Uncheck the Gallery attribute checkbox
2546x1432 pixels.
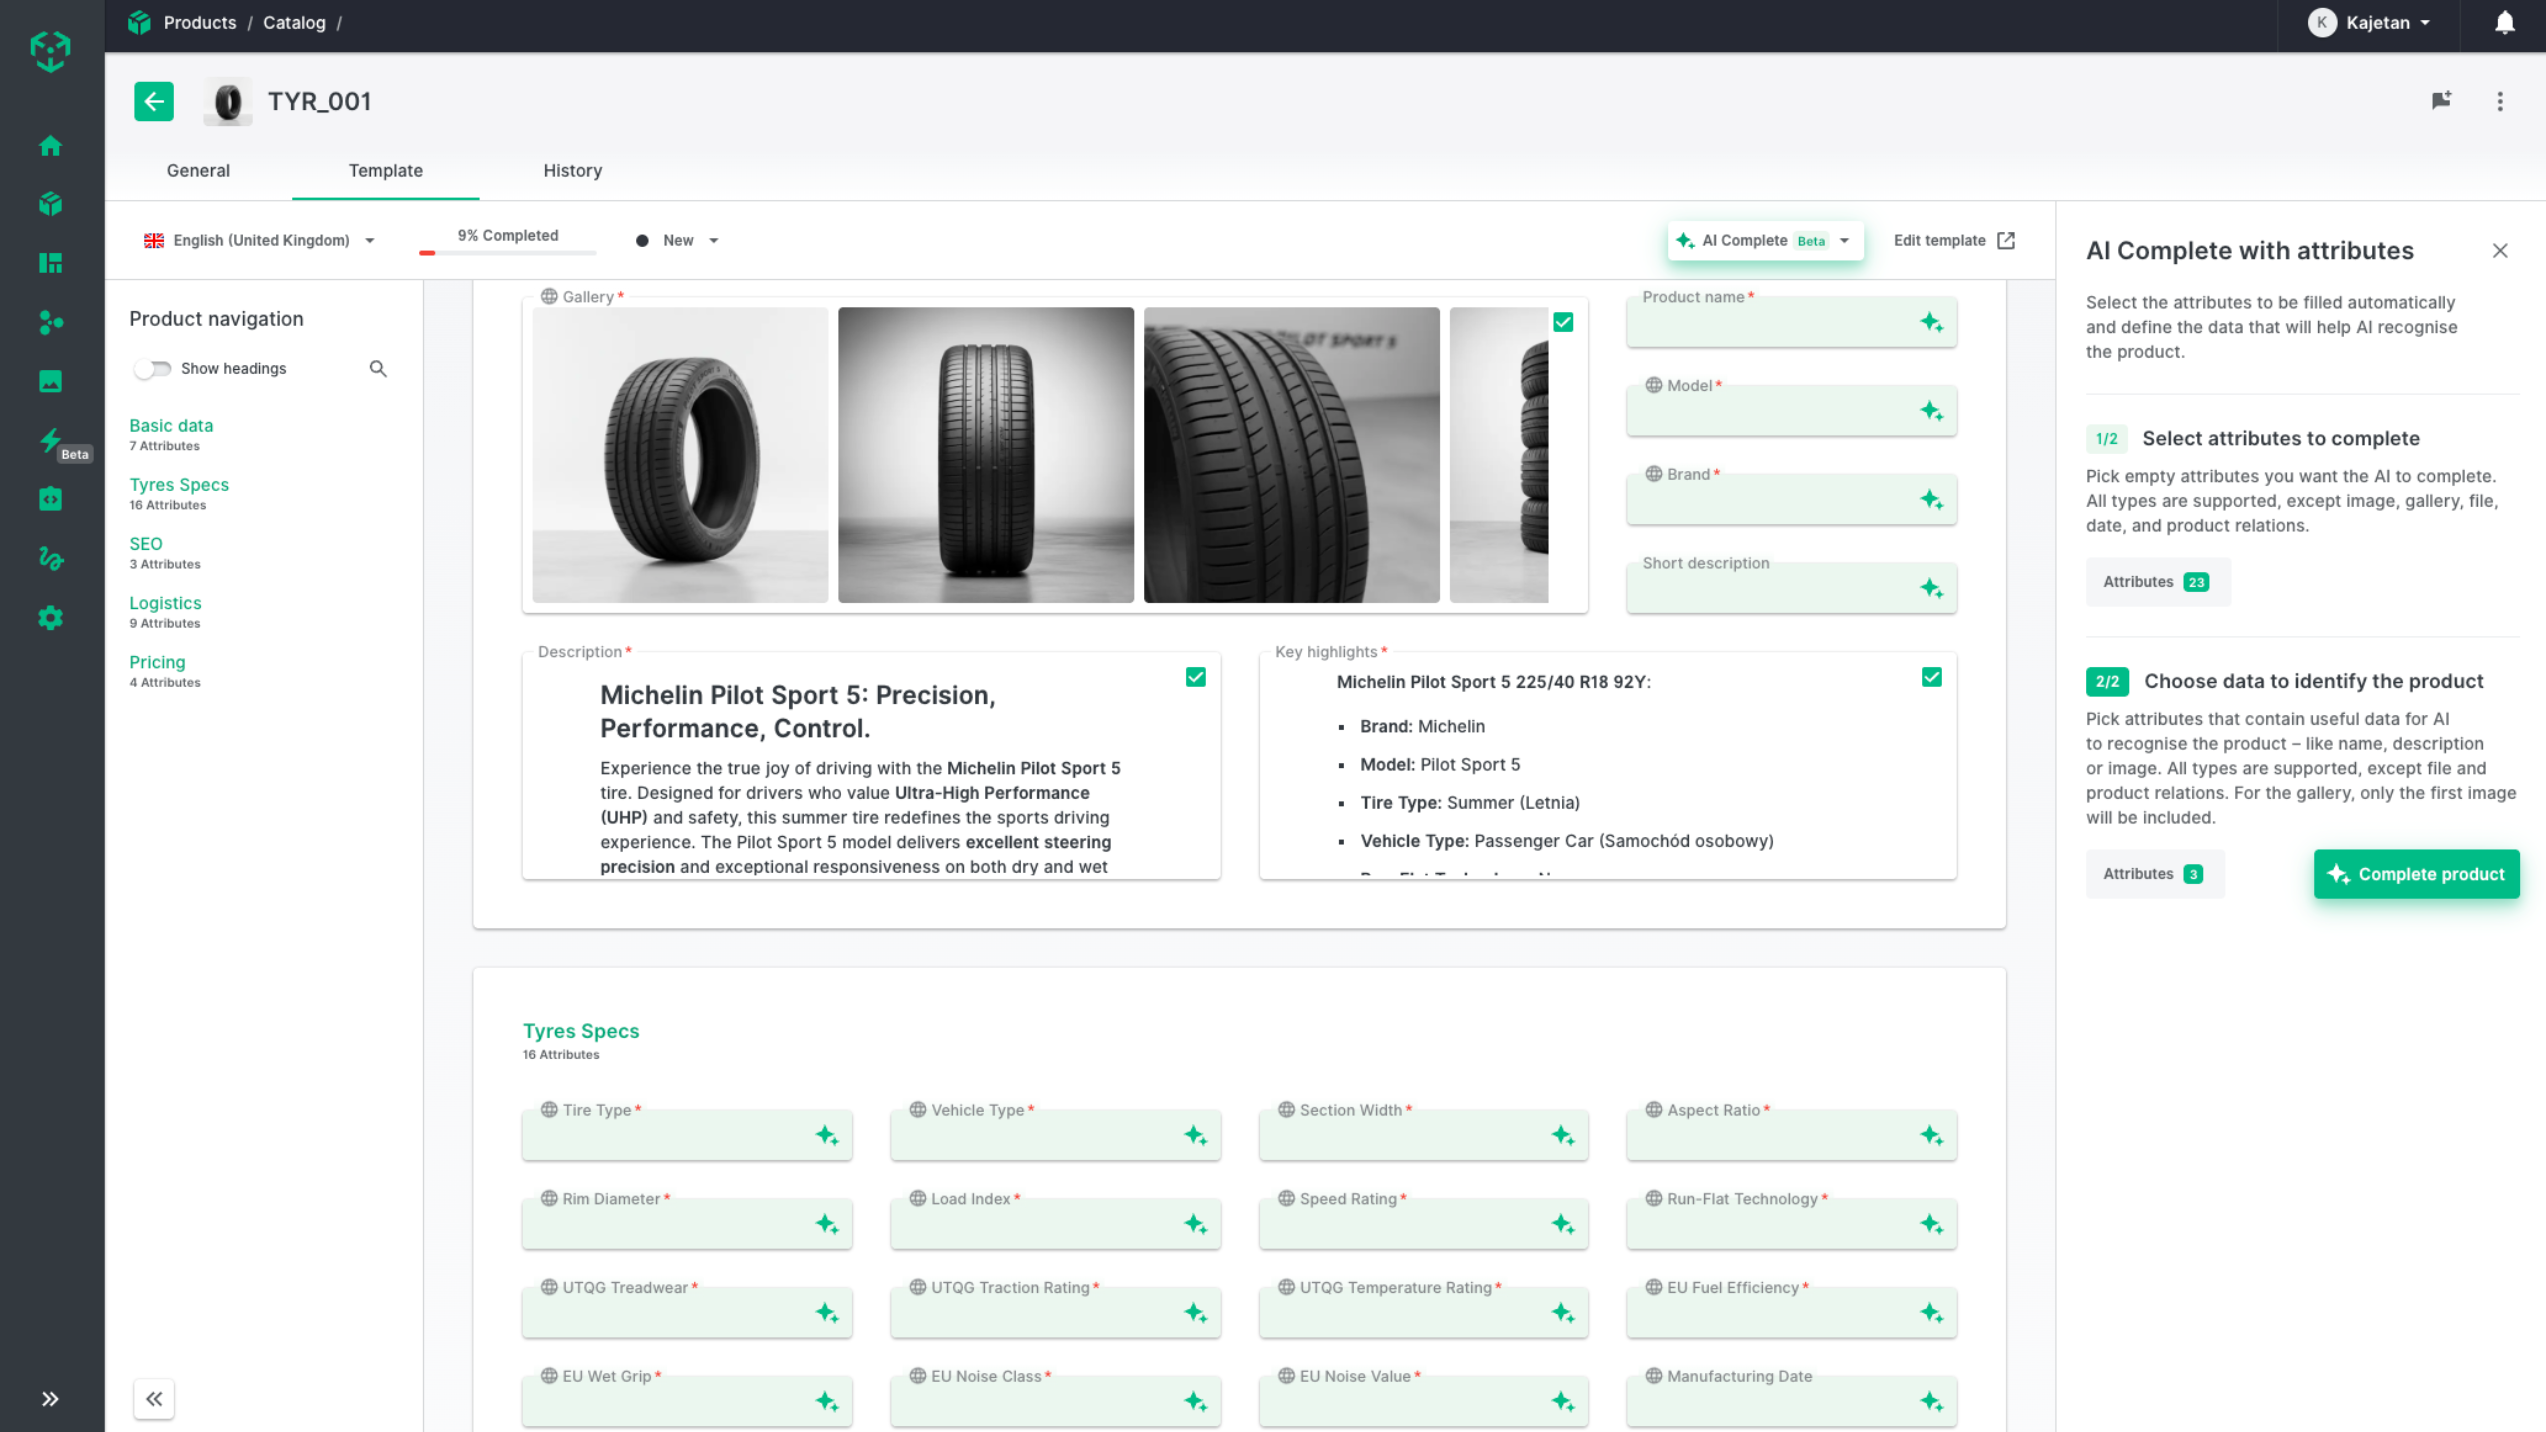[1563, 322]
